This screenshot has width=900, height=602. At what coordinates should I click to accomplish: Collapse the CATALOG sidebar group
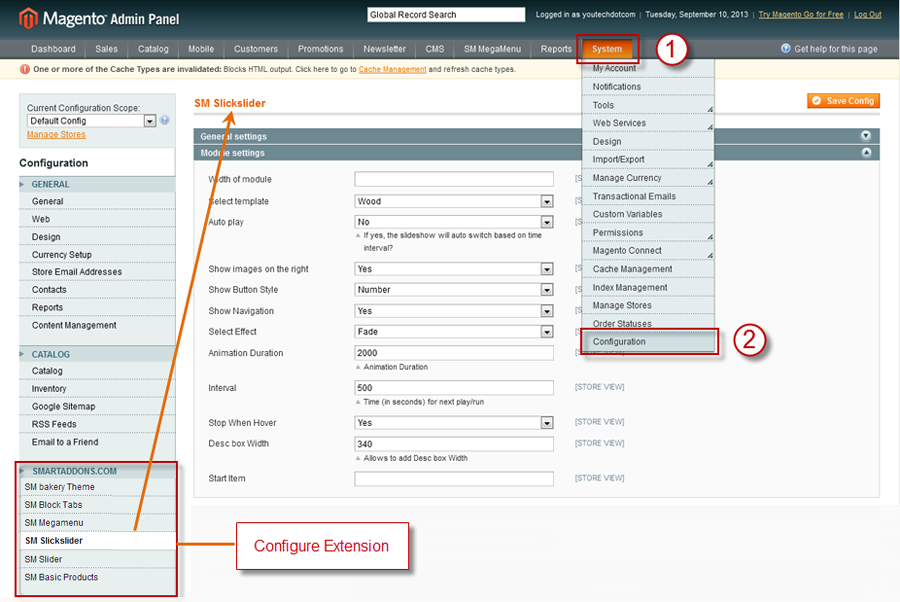(97, 355)
